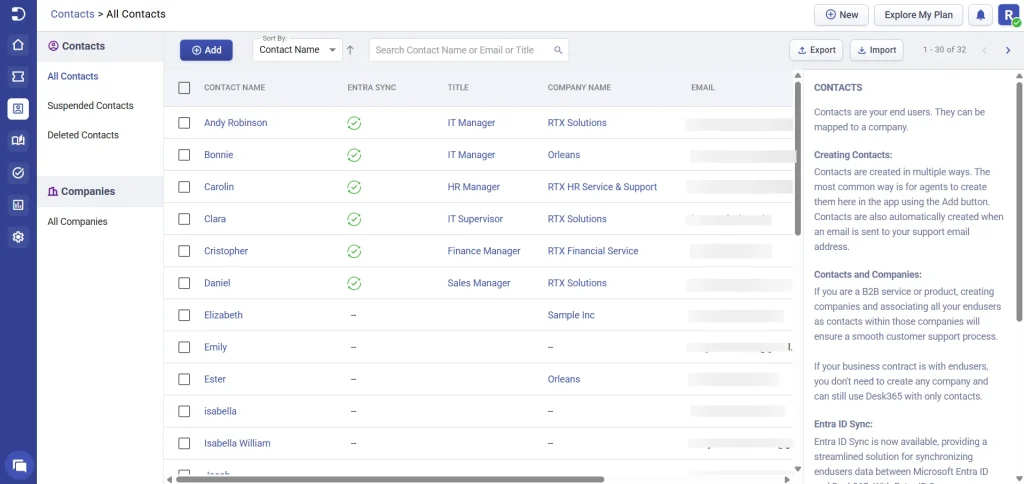Click Explore My Plan button
Viewport: 1024px width, 484px height.
coord(918,15)
